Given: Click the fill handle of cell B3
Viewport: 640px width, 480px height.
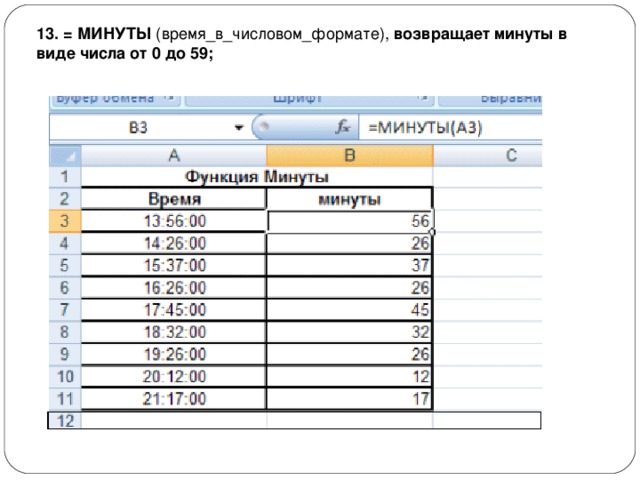Looking at the screenshot, I should click(x=433, y=232).
